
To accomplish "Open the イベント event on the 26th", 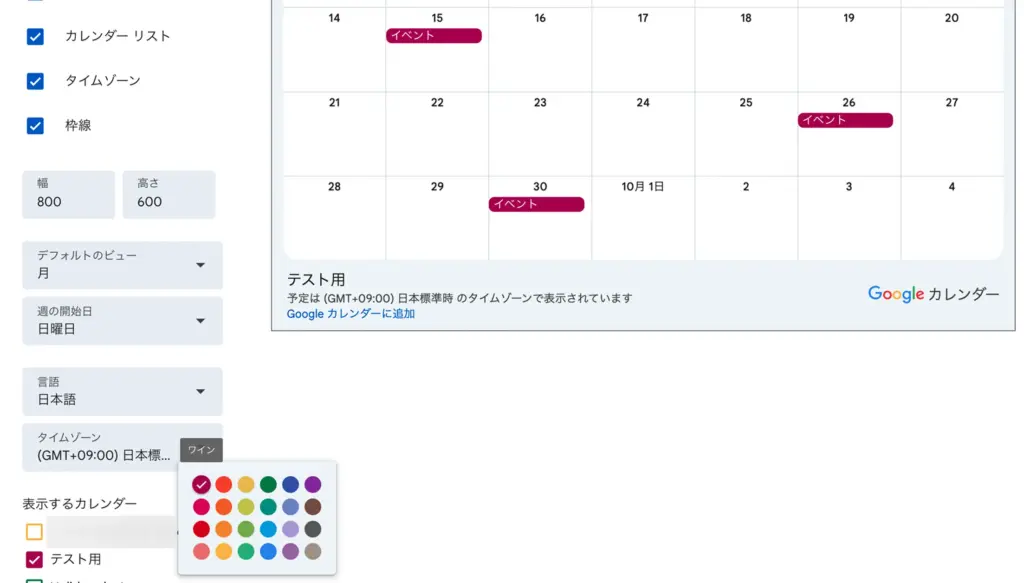I will [x=845, y=120].
